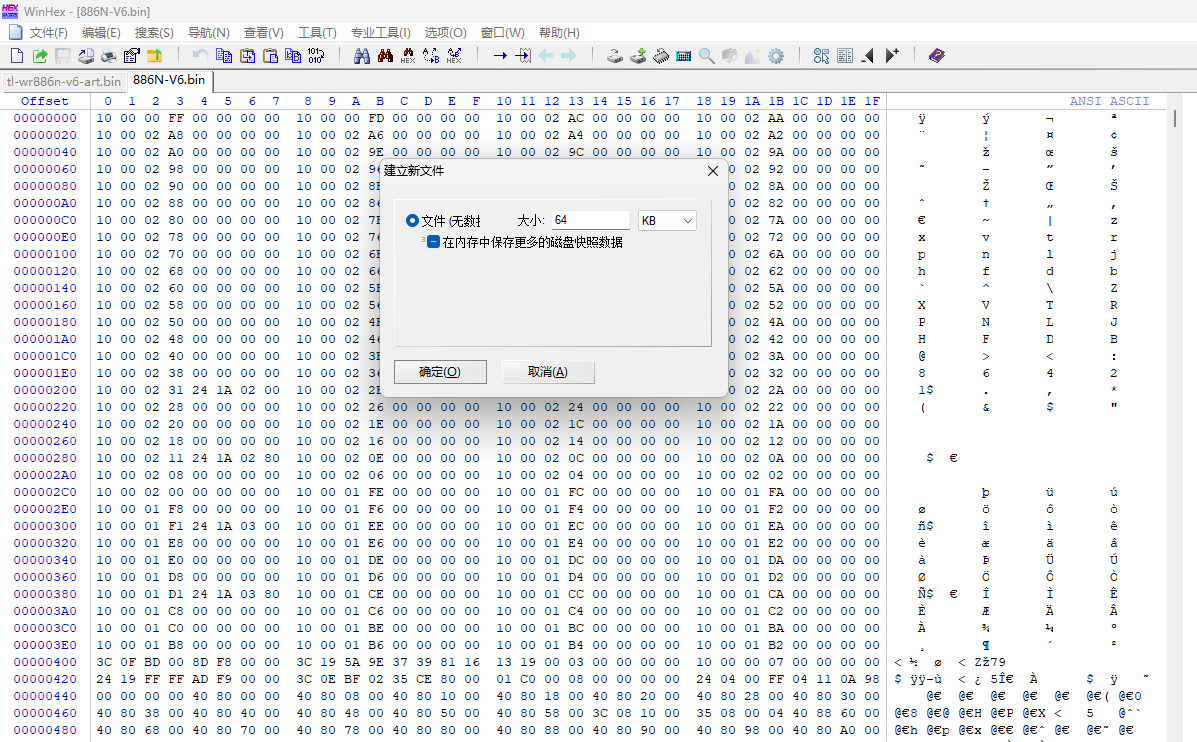1197x742 pixels.
Task: Open the Properties icon with checklist
Action: click(x=131, y=56)
